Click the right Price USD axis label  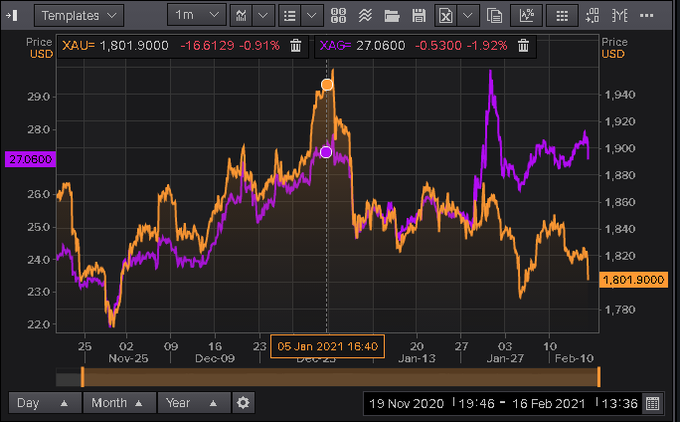(x=614, y=48)
